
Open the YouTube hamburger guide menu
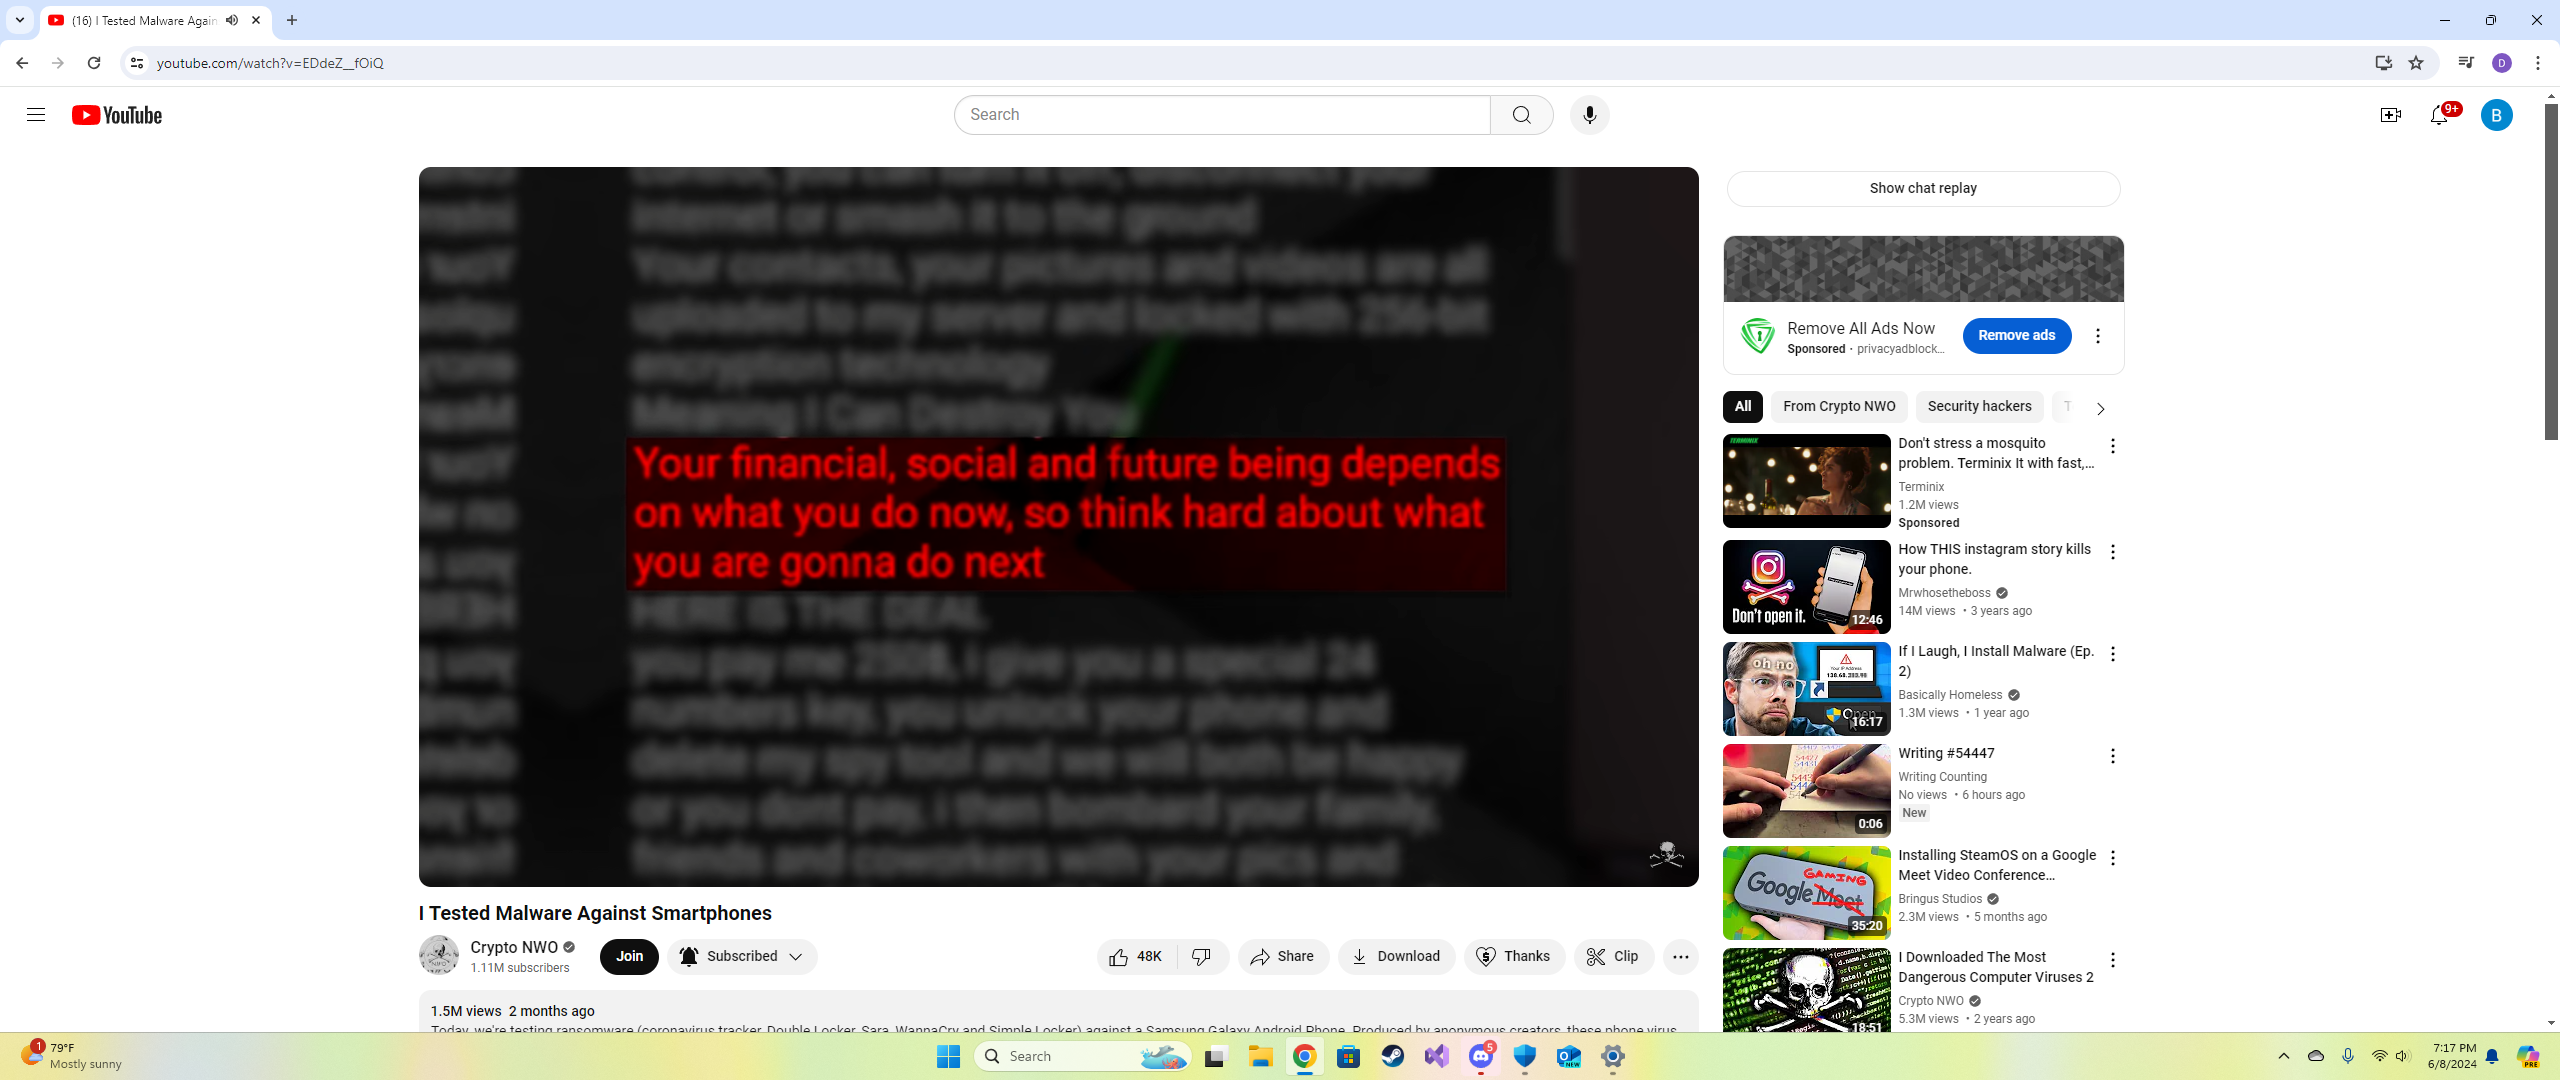(x=36, y=115)
